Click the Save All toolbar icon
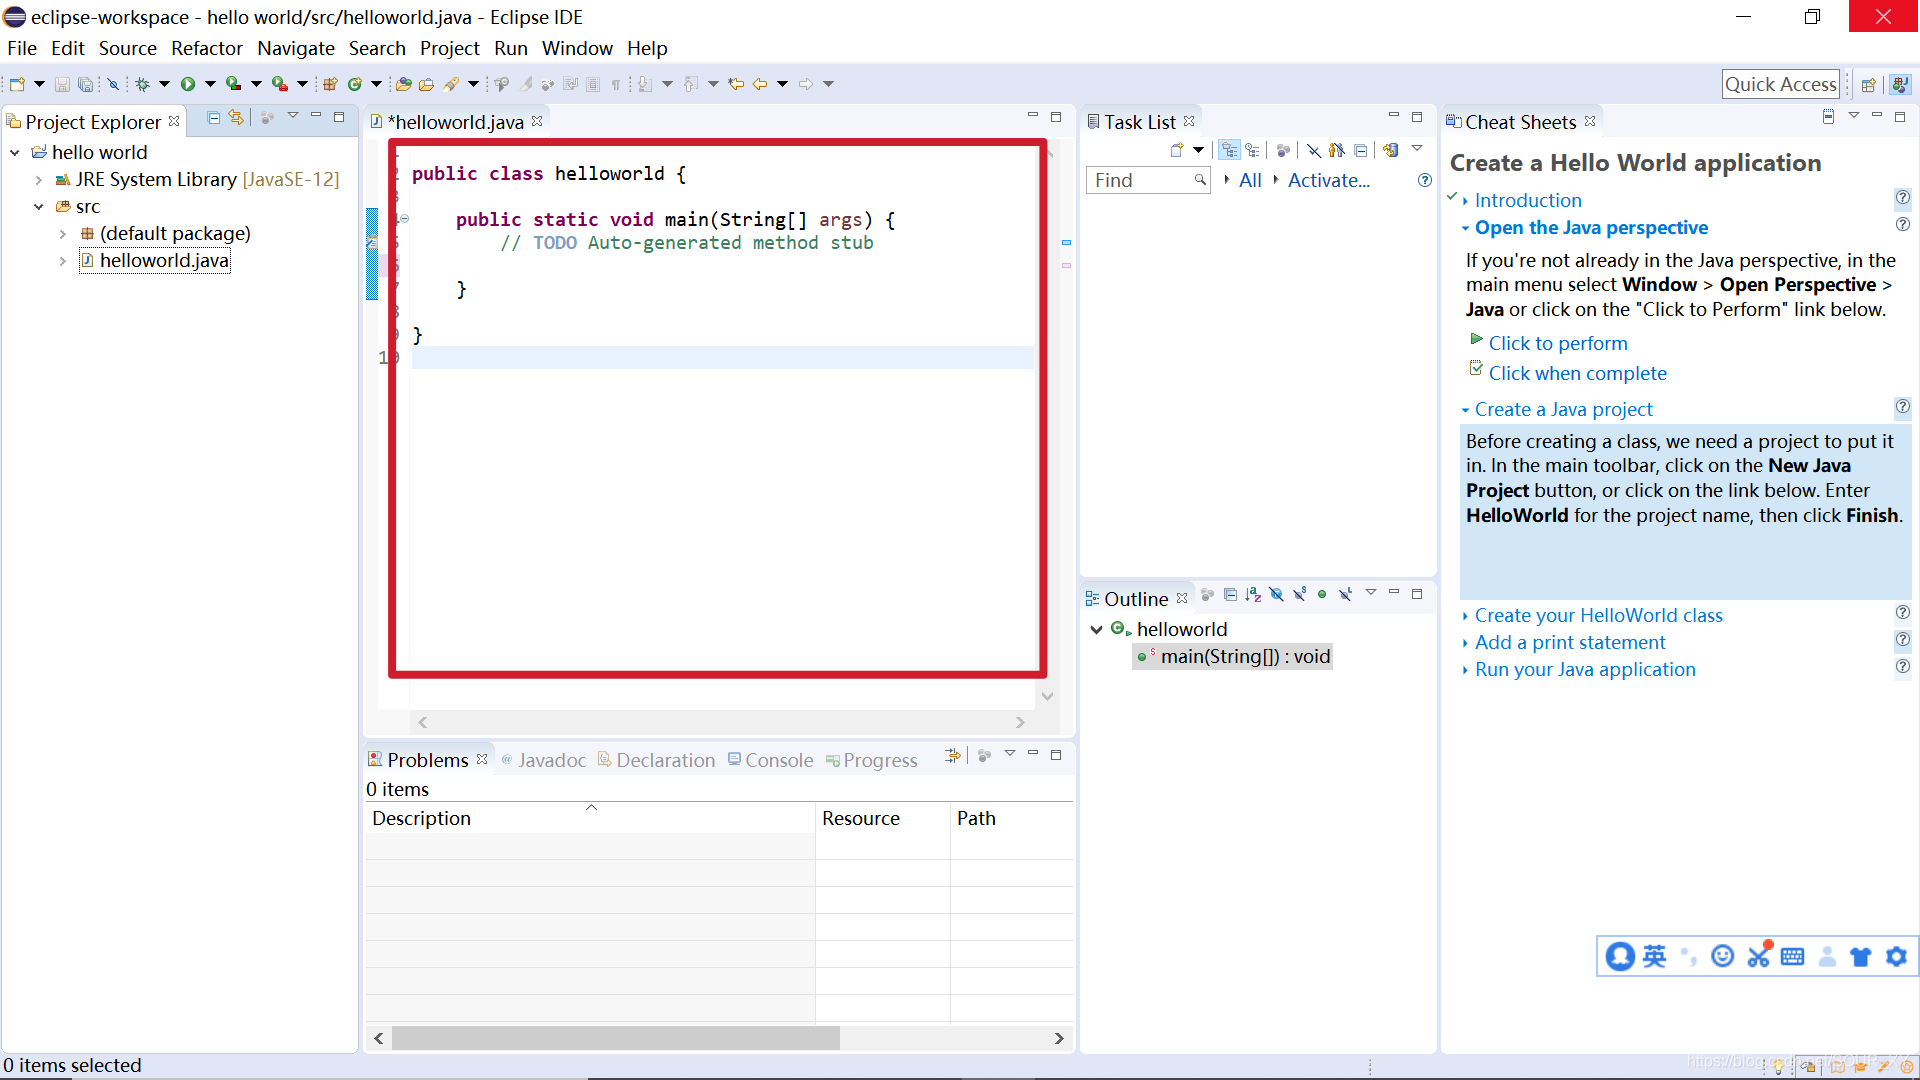 tap(86, 84)
